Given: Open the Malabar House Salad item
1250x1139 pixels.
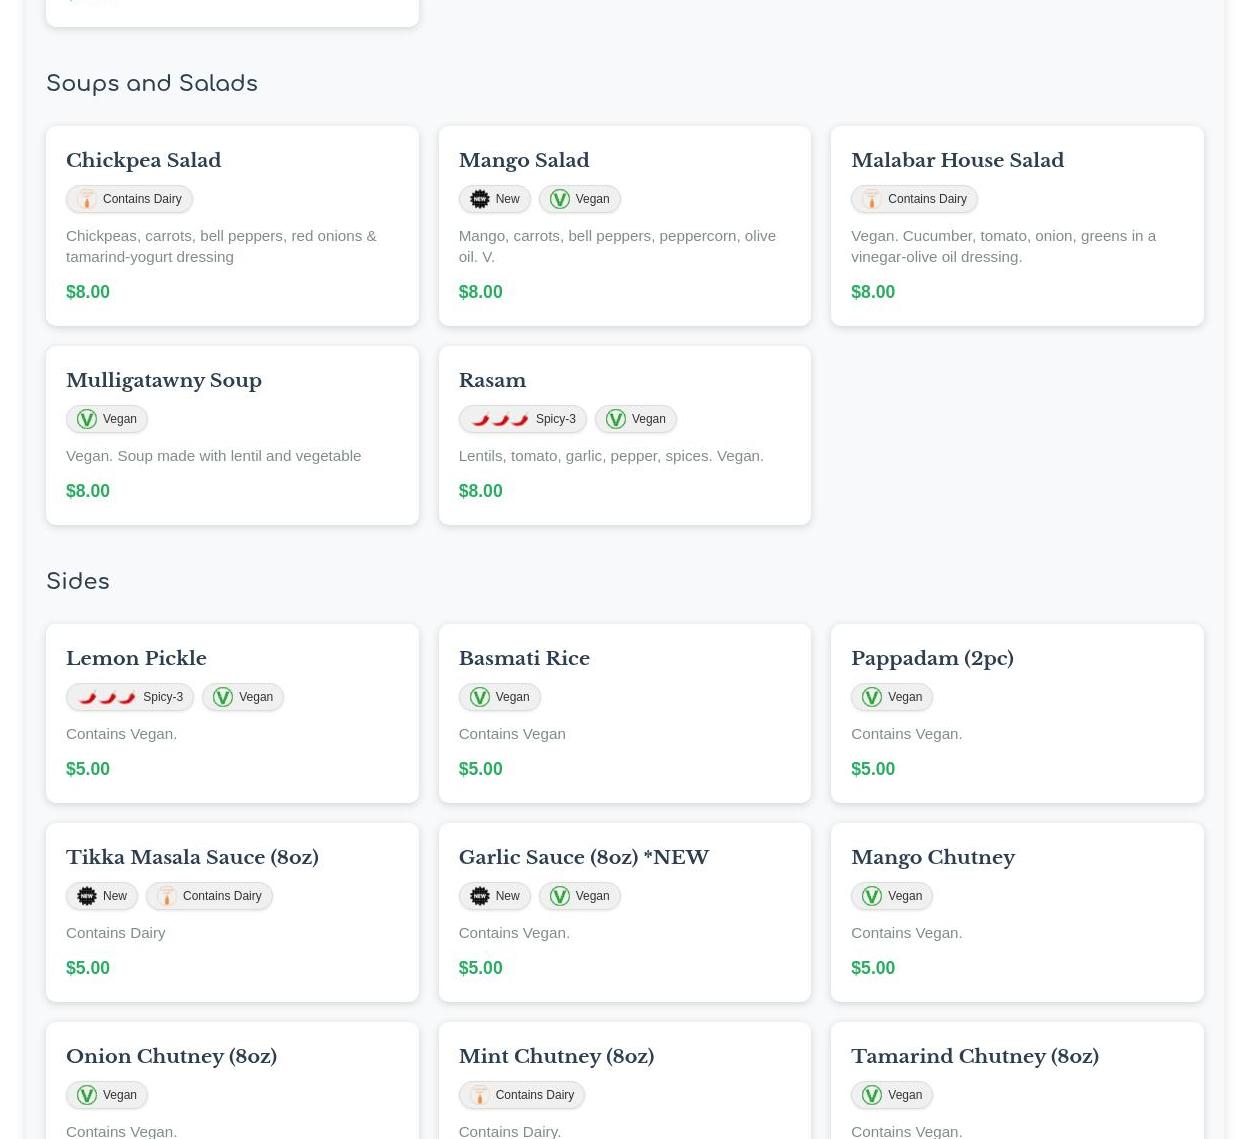Looking at the screenshot, I should (957, 160).
